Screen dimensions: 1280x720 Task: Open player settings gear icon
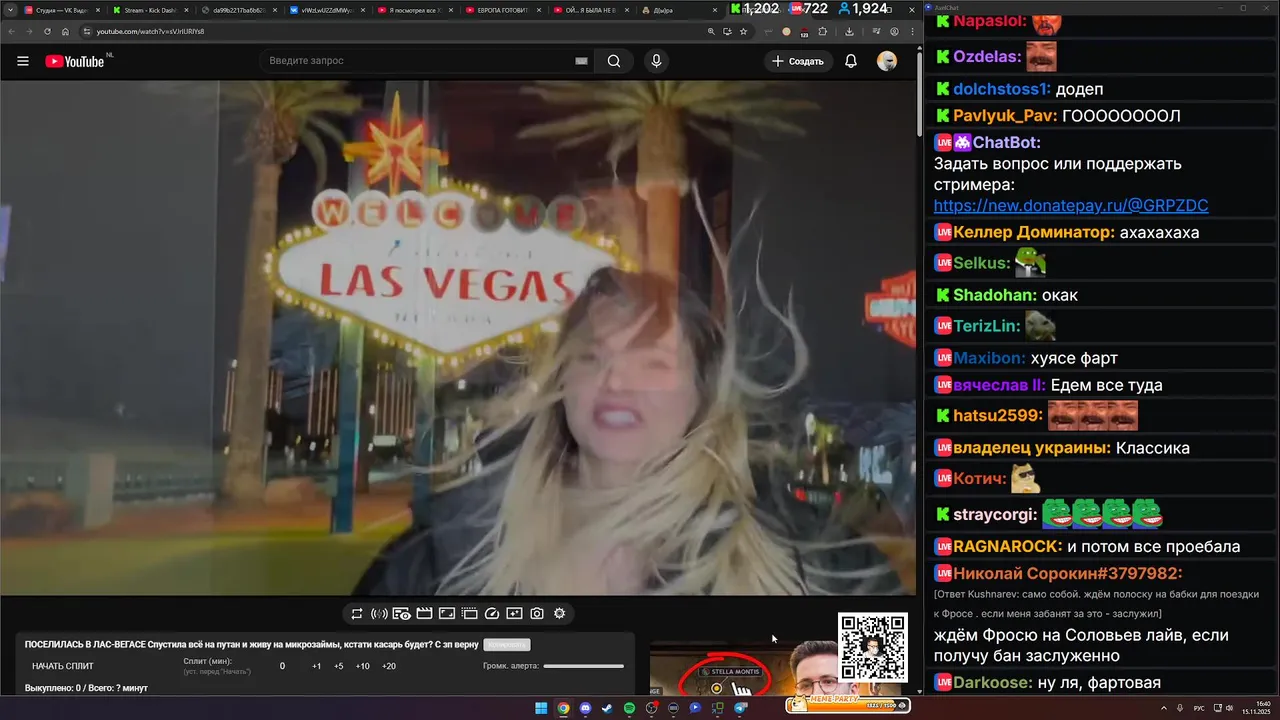pos(559,614)
